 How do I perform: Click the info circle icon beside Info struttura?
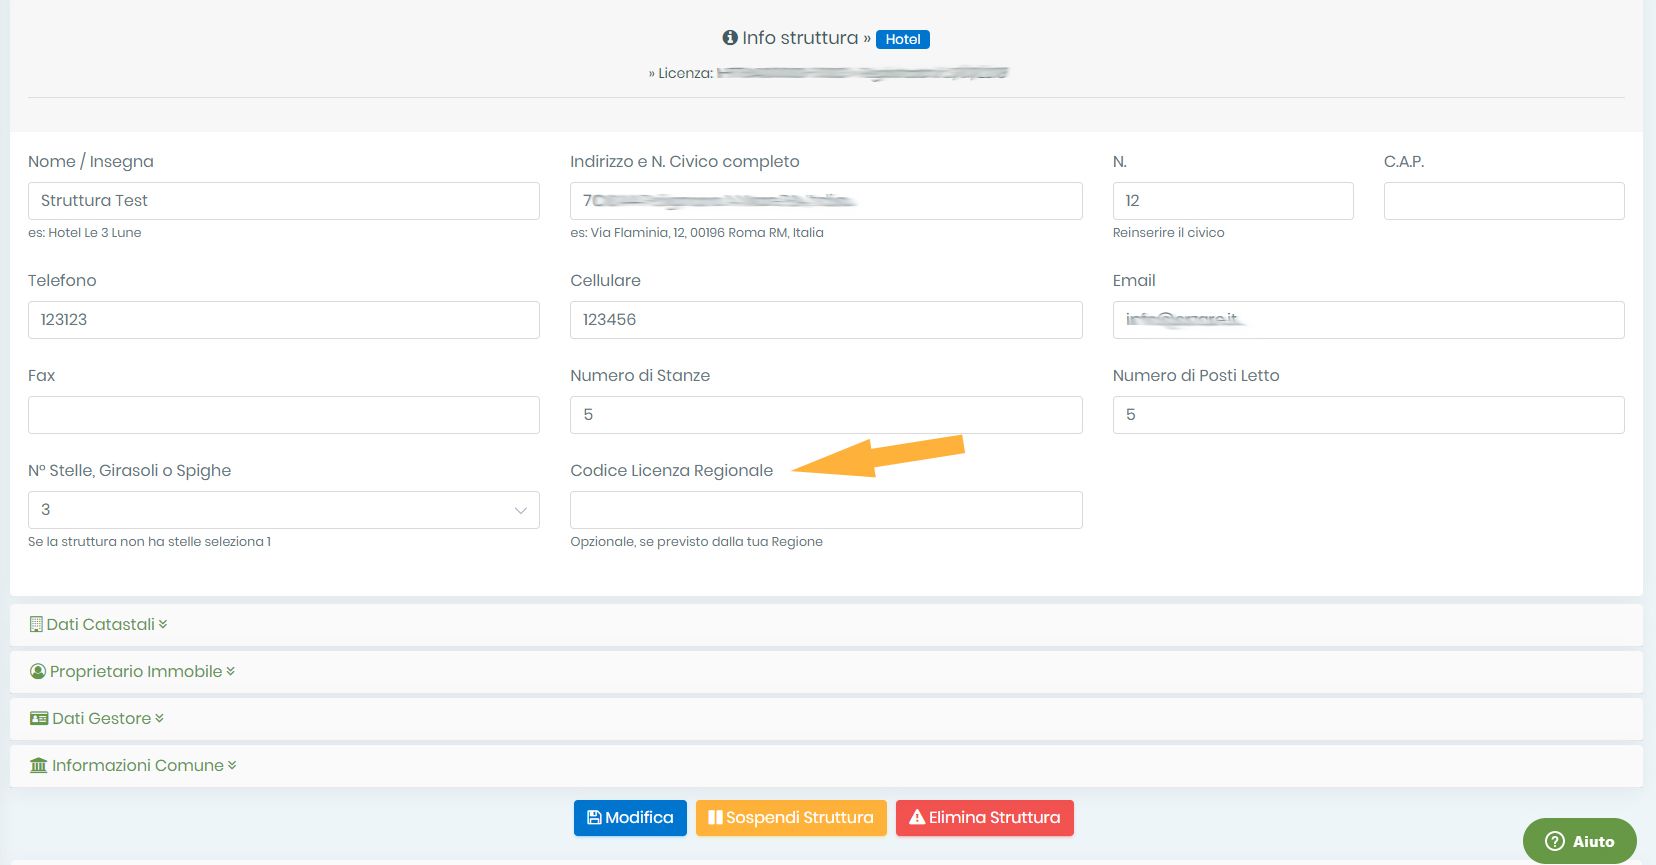730,38
